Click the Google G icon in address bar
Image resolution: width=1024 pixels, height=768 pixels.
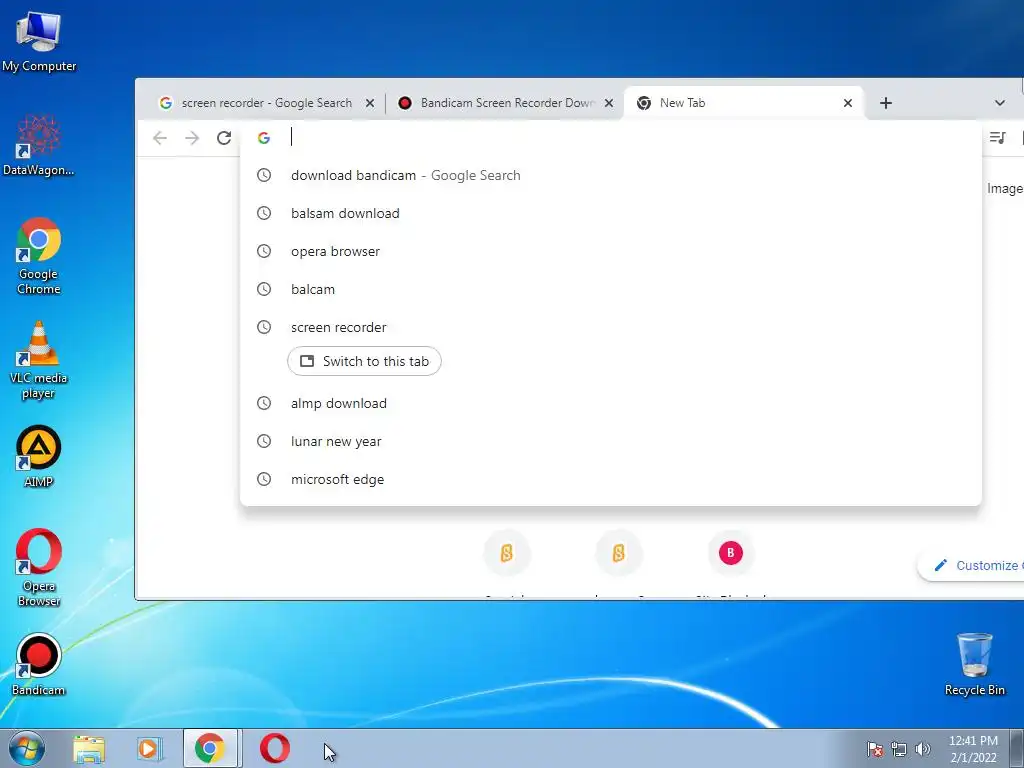[264, 138]
